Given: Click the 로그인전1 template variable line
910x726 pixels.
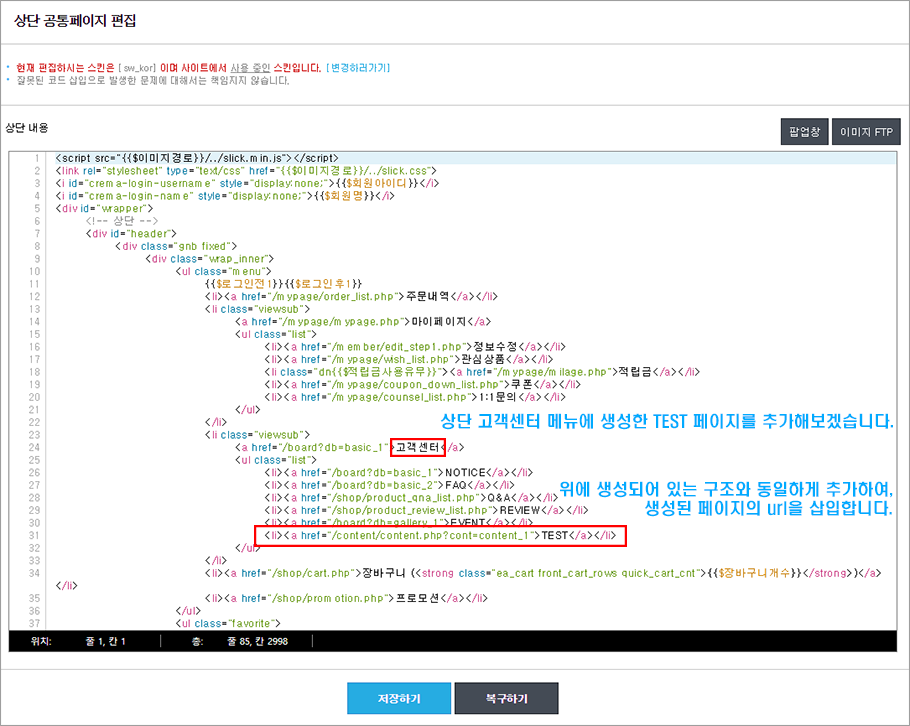Looking at the screenshot, I should pyautogui.click(x=283, y=284).
